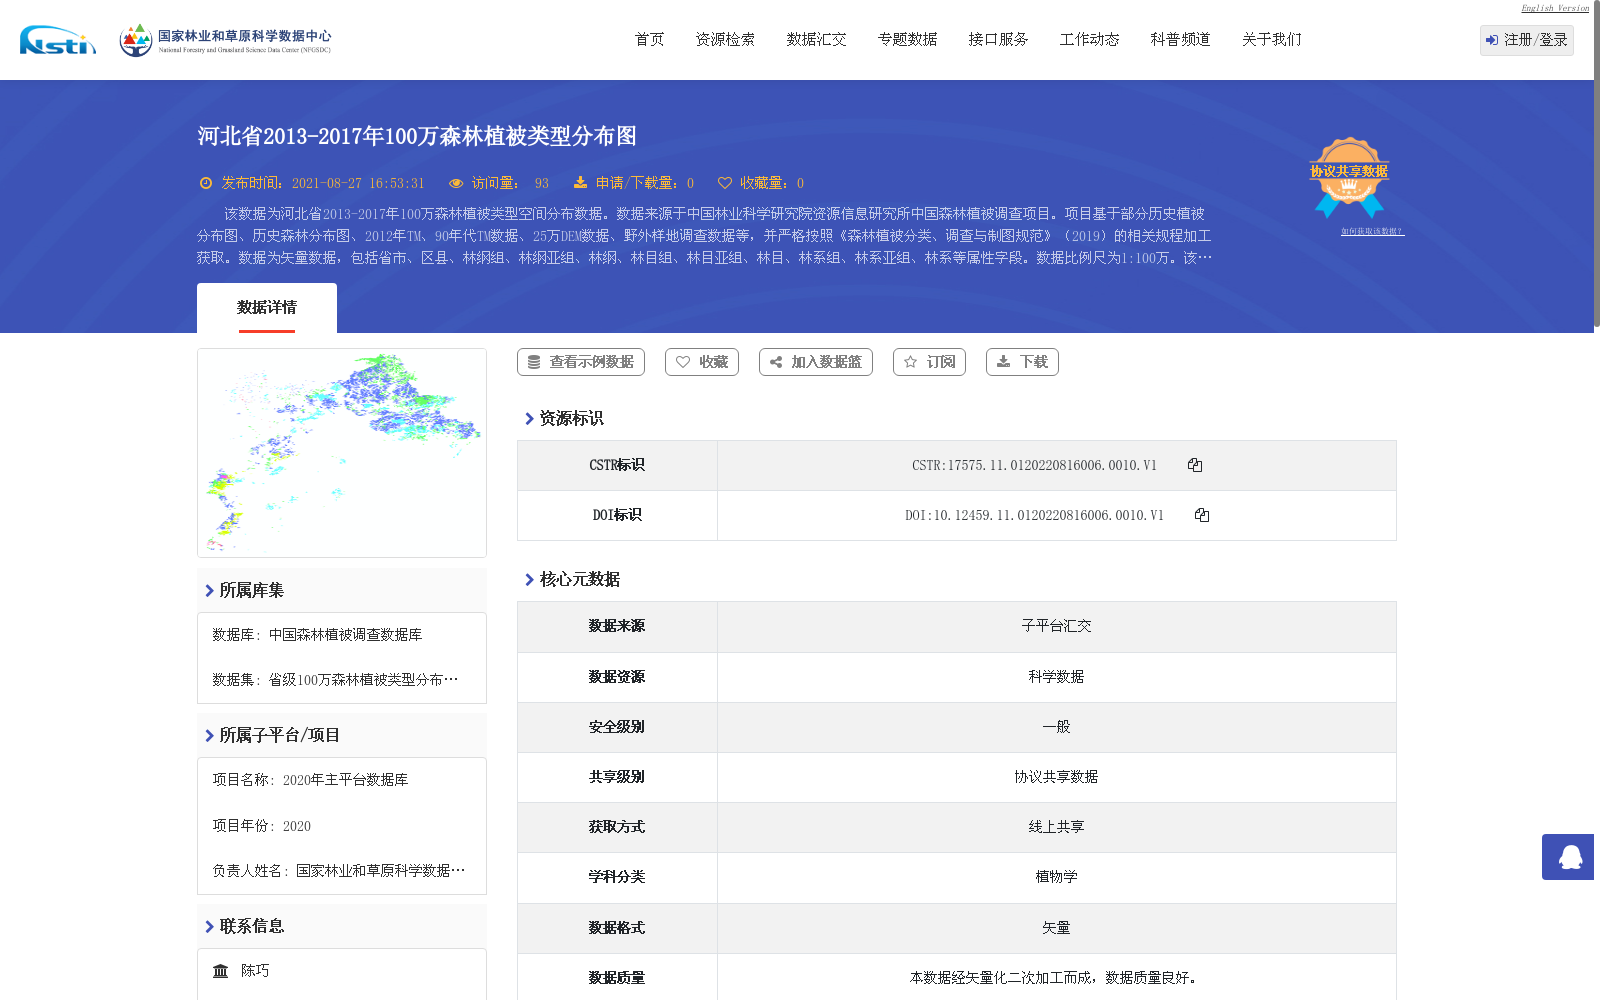Open the forest vegetation map thumbnail

click(x=342, y=453)
